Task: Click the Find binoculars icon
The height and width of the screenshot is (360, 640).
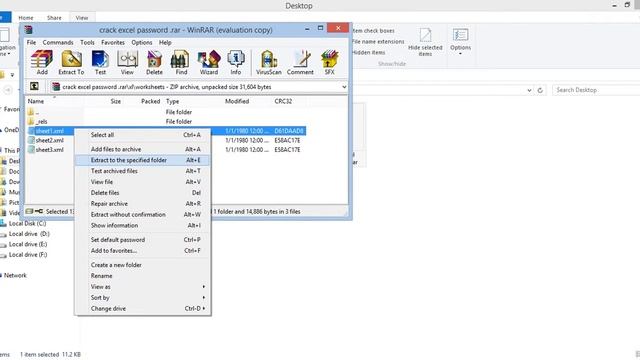Action: [181, 62]
